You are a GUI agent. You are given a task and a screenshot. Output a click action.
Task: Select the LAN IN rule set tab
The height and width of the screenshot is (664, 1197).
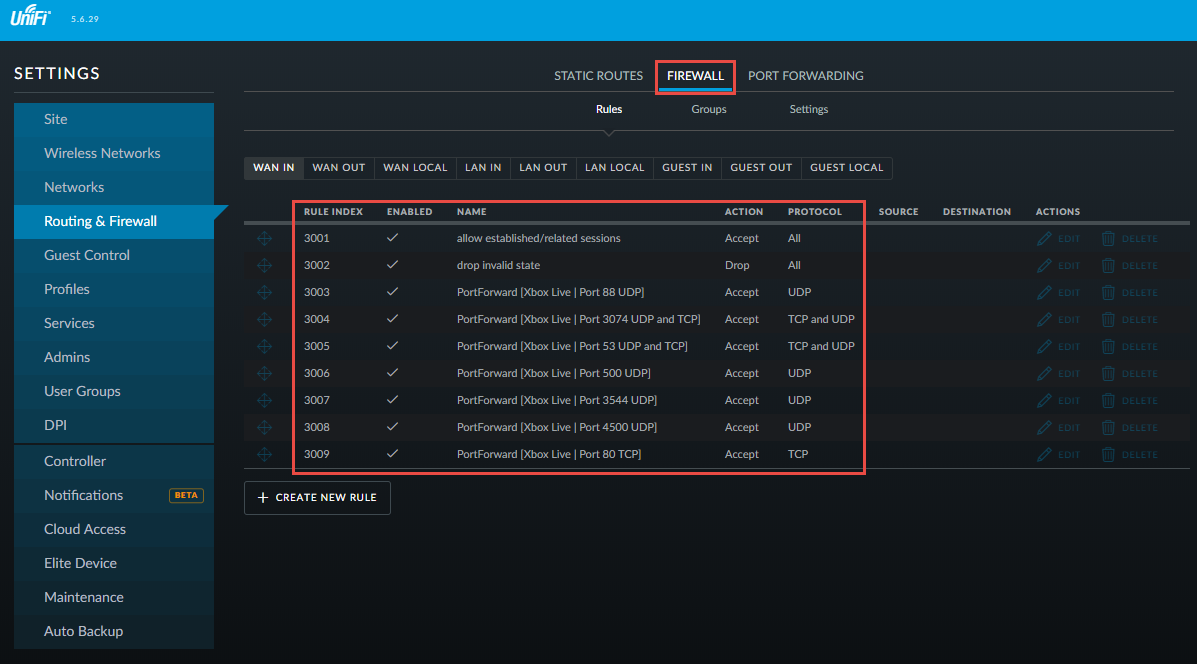(483, 168)
